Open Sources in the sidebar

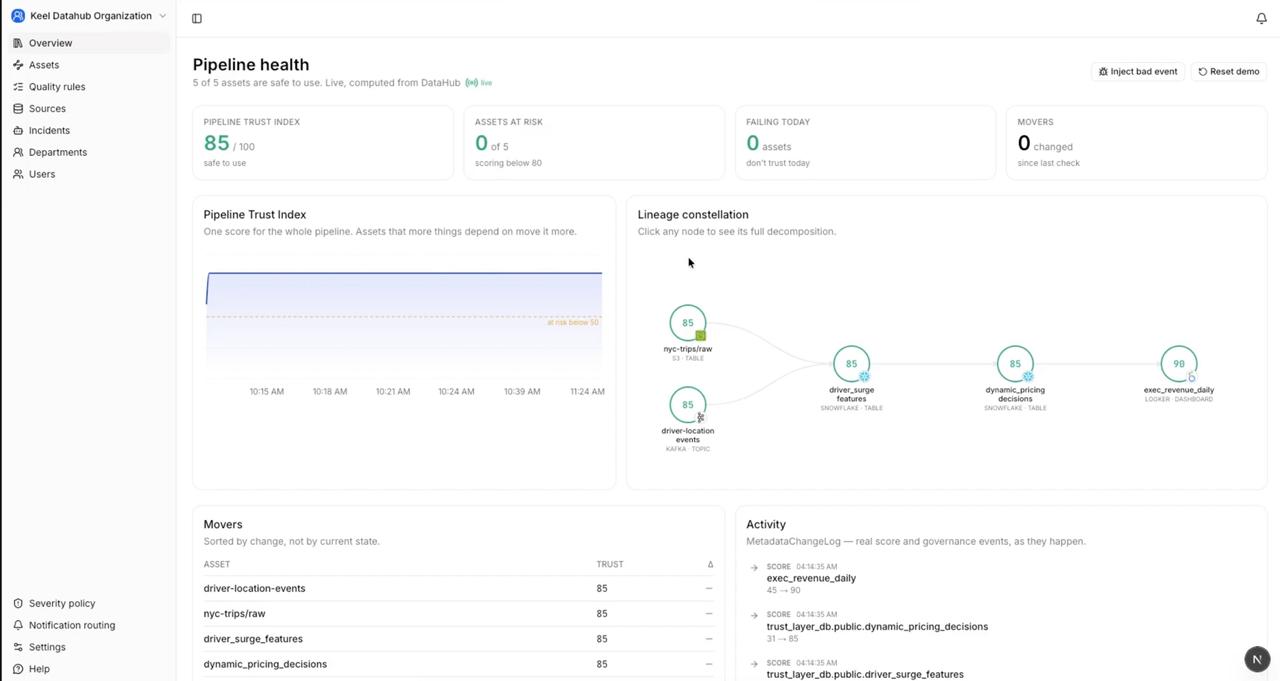(88, 108)
